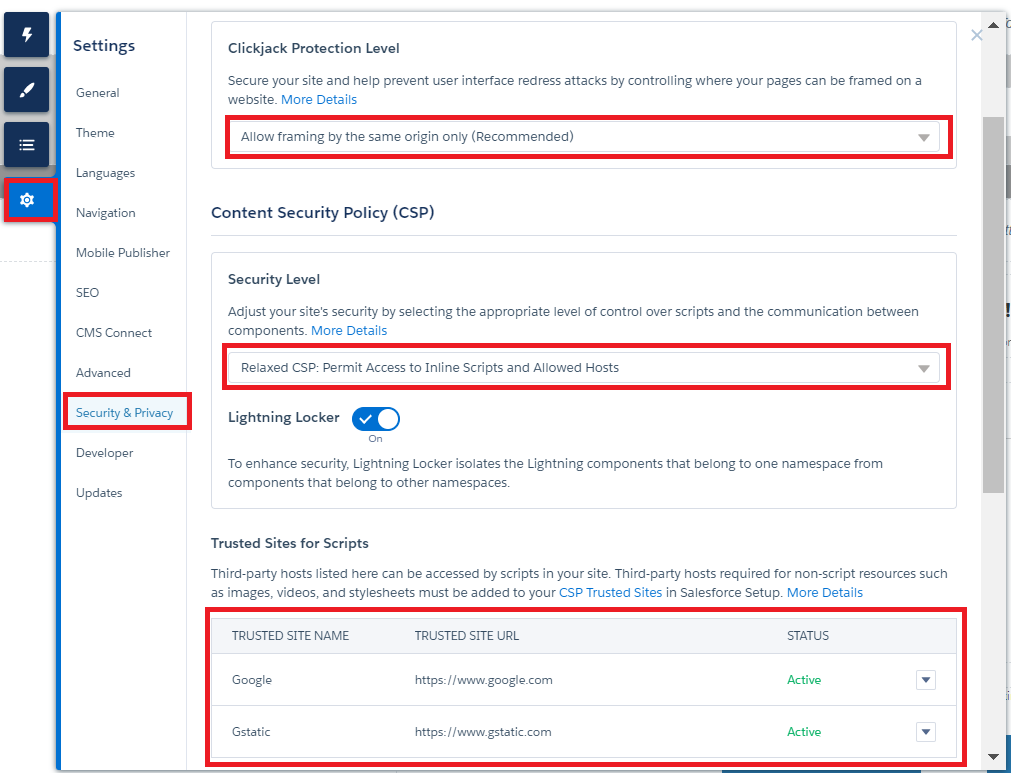Screen dimensions: 1011x773
Task: Follow Trusted Sites for Scripts More Details link
Action: (825, 592)
